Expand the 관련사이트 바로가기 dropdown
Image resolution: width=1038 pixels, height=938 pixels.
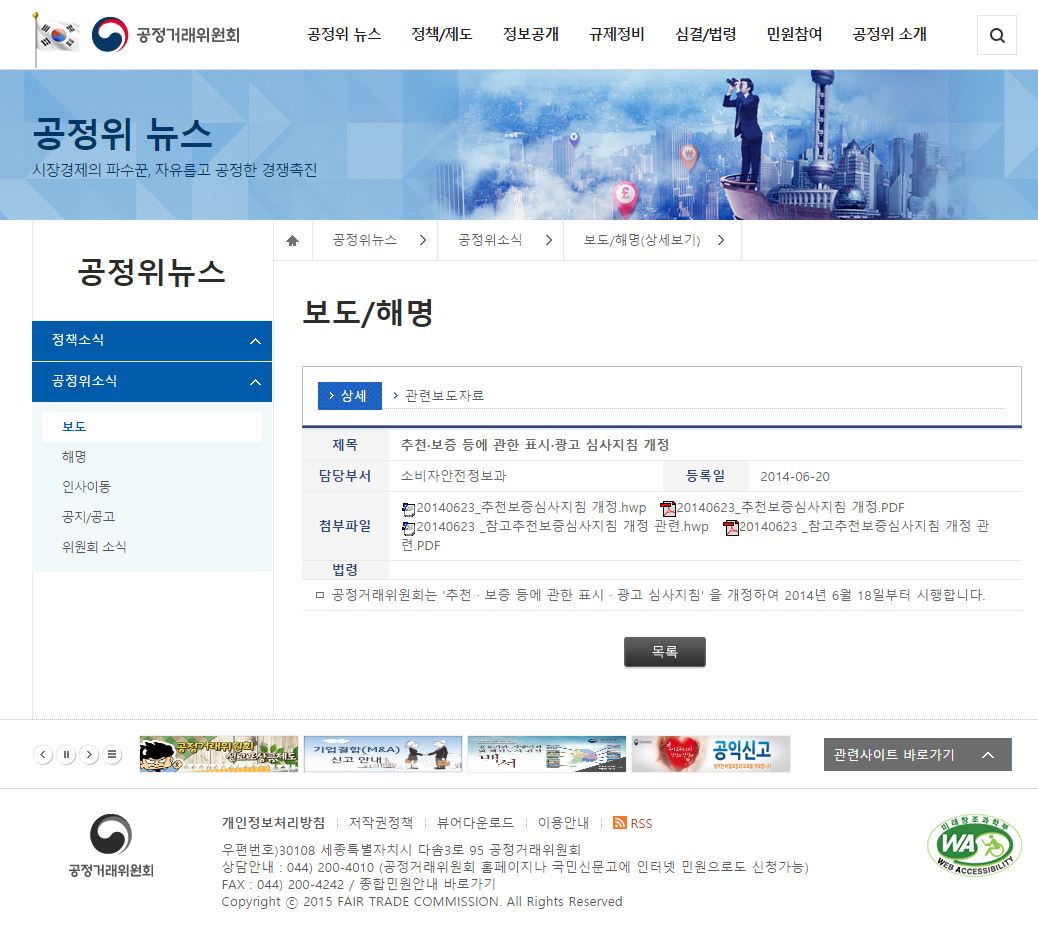(x=917, y=755)
